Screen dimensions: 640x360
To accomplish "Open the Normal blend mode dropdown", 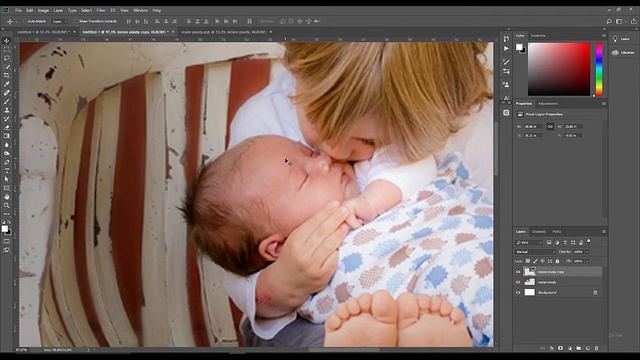I will (x=535, y=252).
